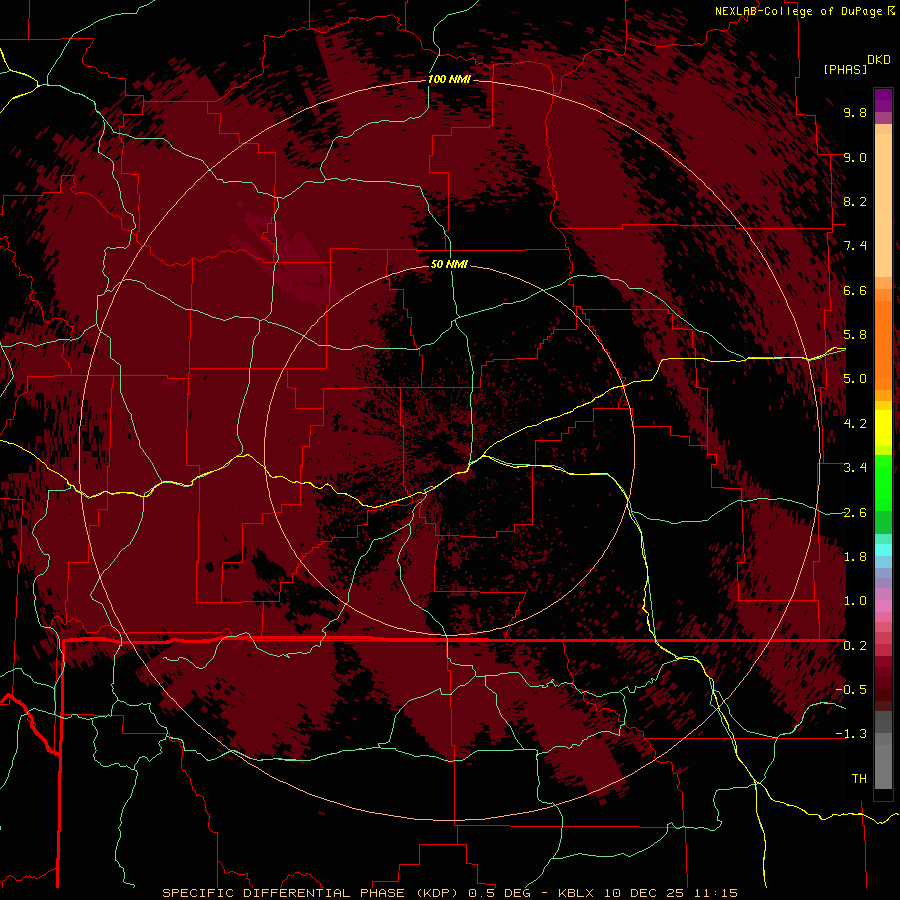This screenshot has width=900, height=900.
Task: Click the 3.4 scale value
Action: coord(855,468)
